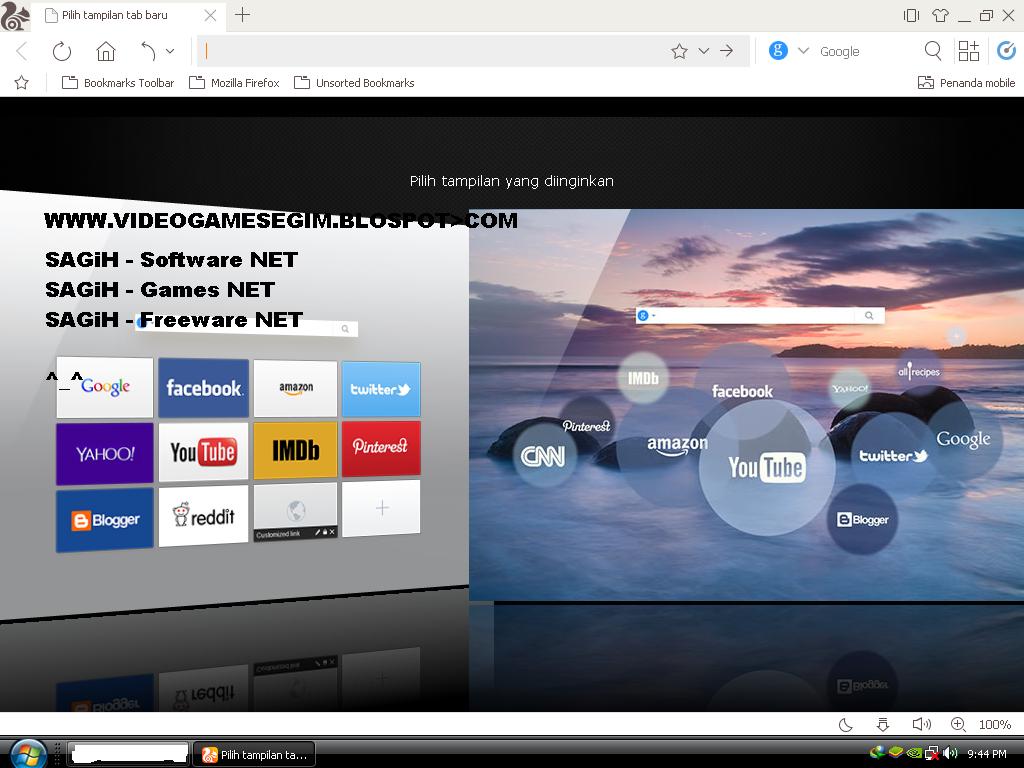Click the CNN bubble in sunset layout
The width and height of the screenshot is (1024, 768).
pos(543,456)
